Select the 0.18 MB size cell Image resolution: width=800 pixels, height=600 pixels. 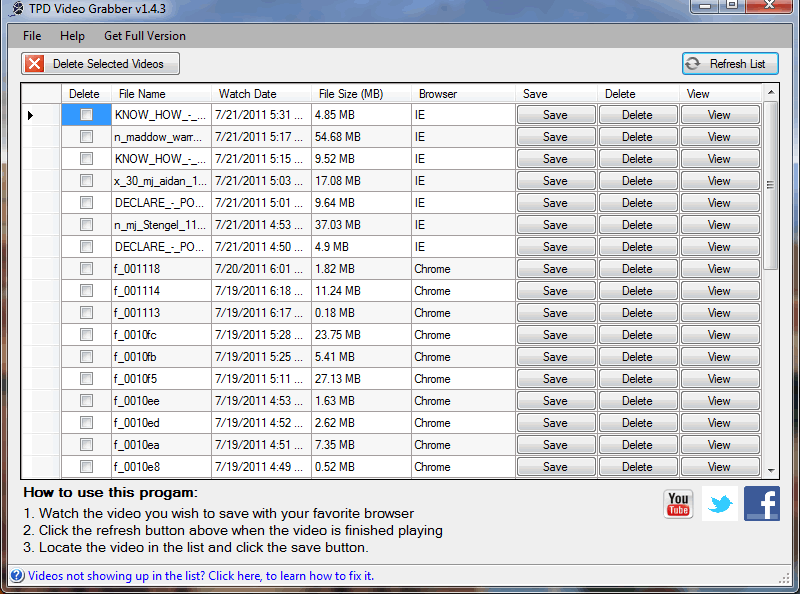(x=361, y=313)
